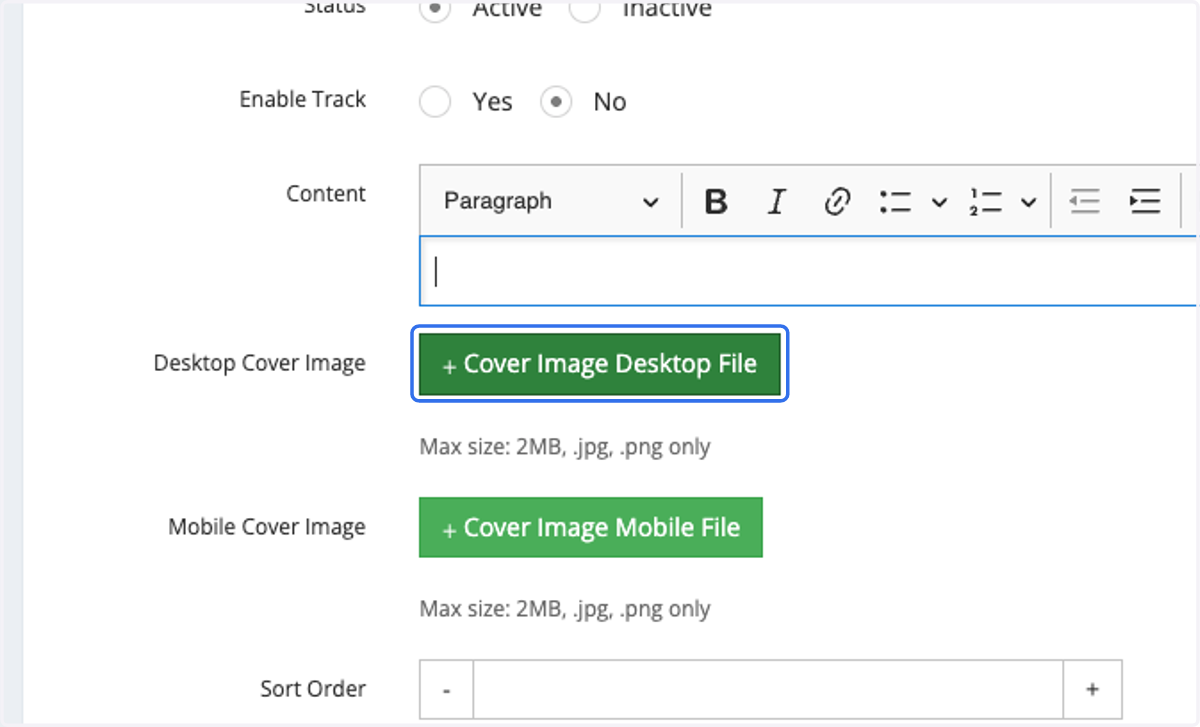The height and width of the screenshot is (727, 1200).
Task: Click the Content field label
Action: click(326, 194)
